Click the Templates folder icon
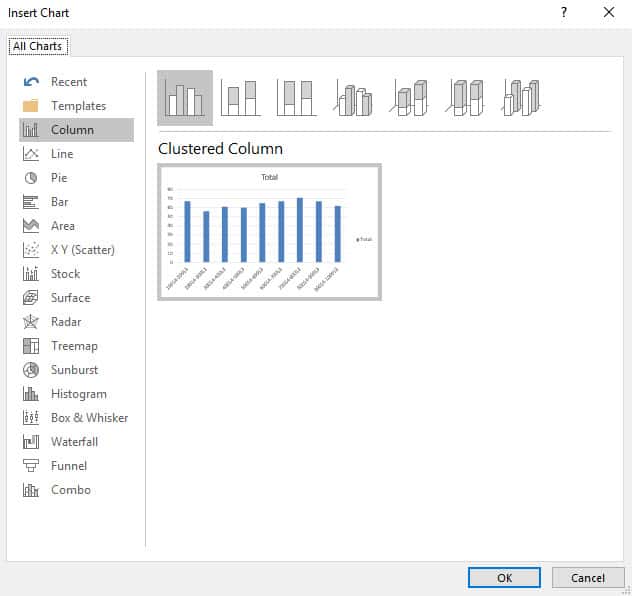Screen dimensions: 632x596 31,106
